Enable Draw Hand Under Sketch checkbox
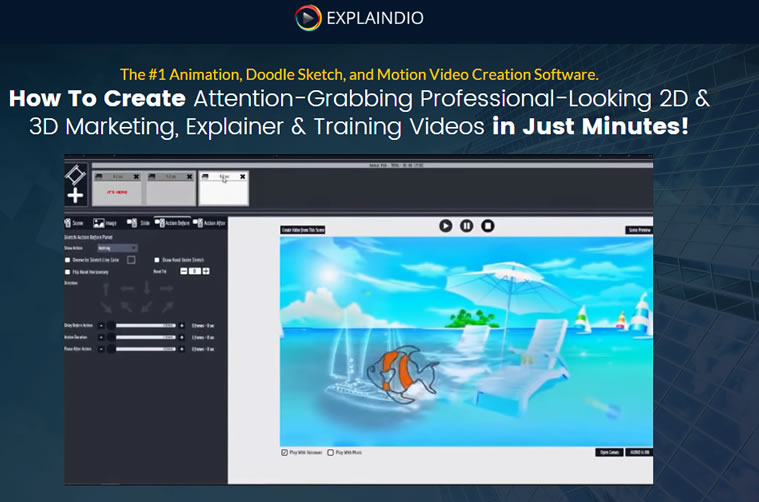 click(x=157, y=260)
